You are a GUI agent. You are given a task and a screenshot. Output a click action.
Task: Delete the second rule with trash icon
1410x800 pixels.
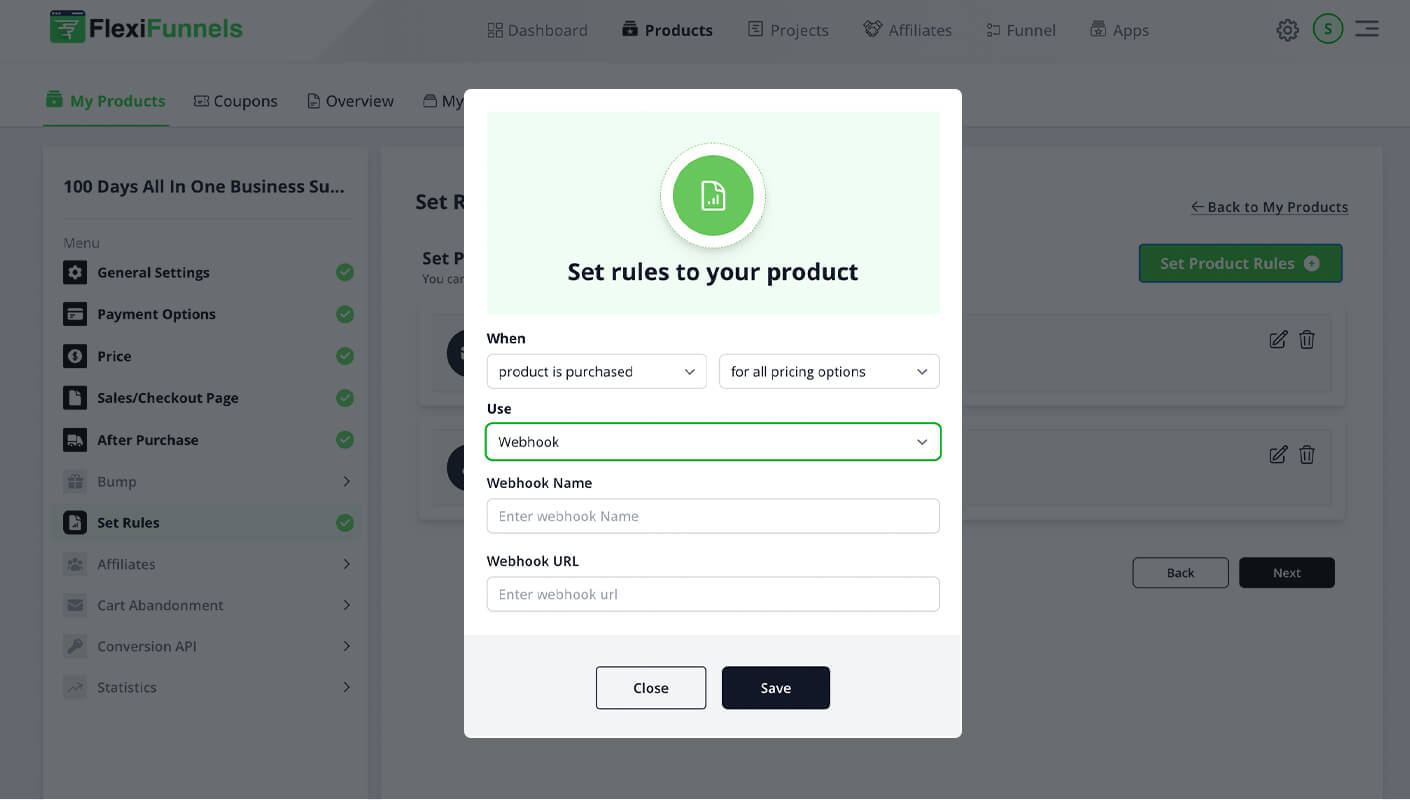[1307, 455]
